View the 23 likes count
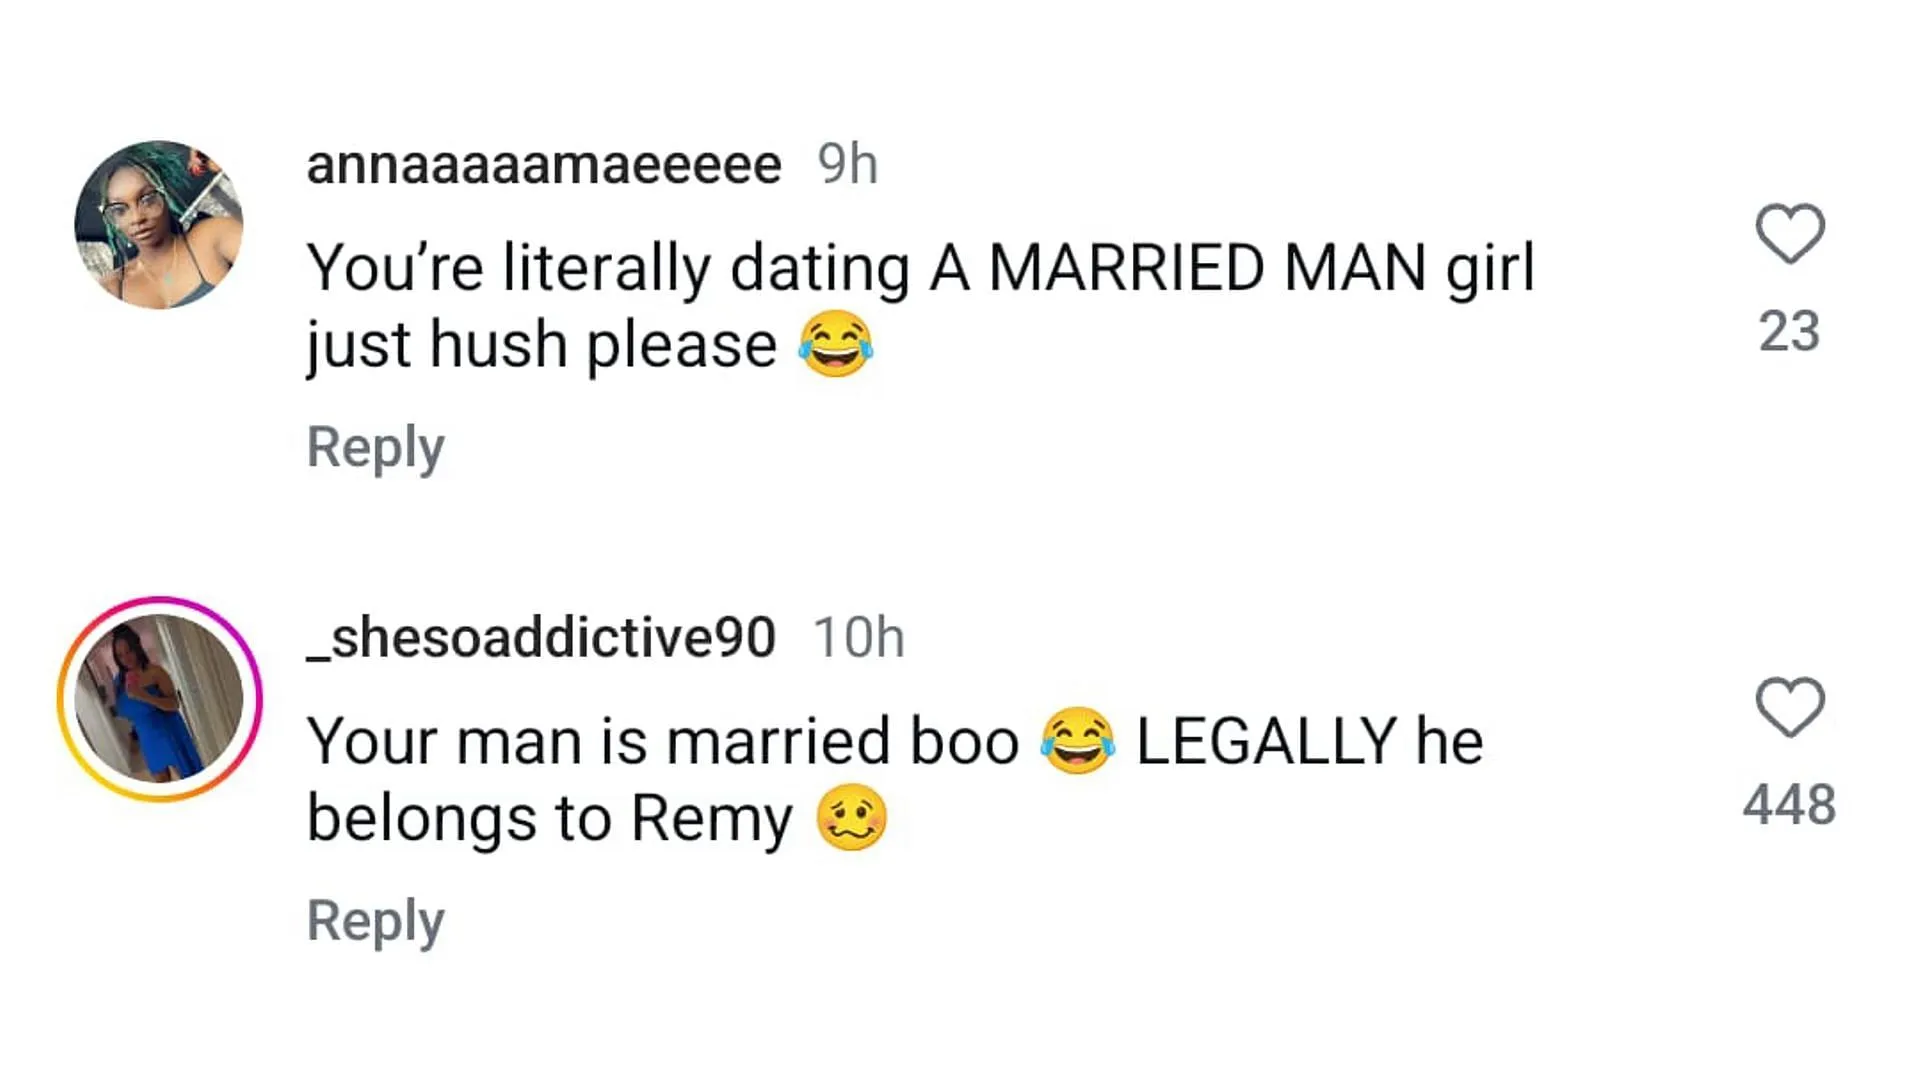Screen dimensions: 1920x1080 1789,331
